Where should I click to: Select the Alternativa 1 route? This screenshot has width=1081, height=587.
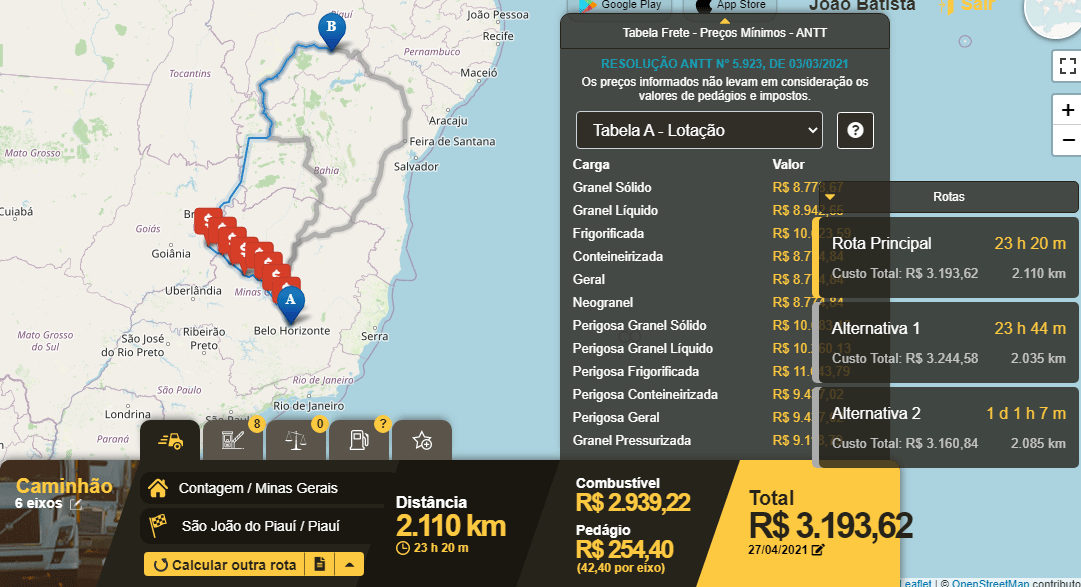(x=948, y=342)
